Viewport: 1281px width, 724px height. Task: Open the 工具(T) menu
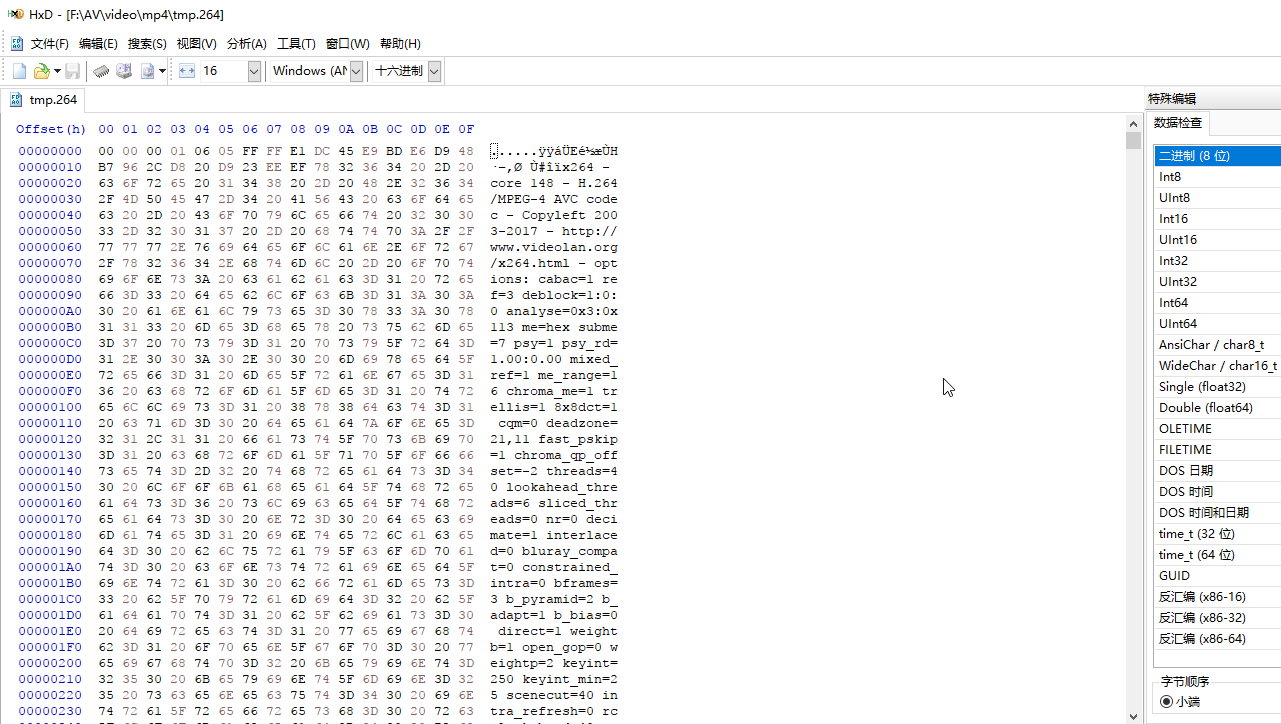[x=296, y=43]
